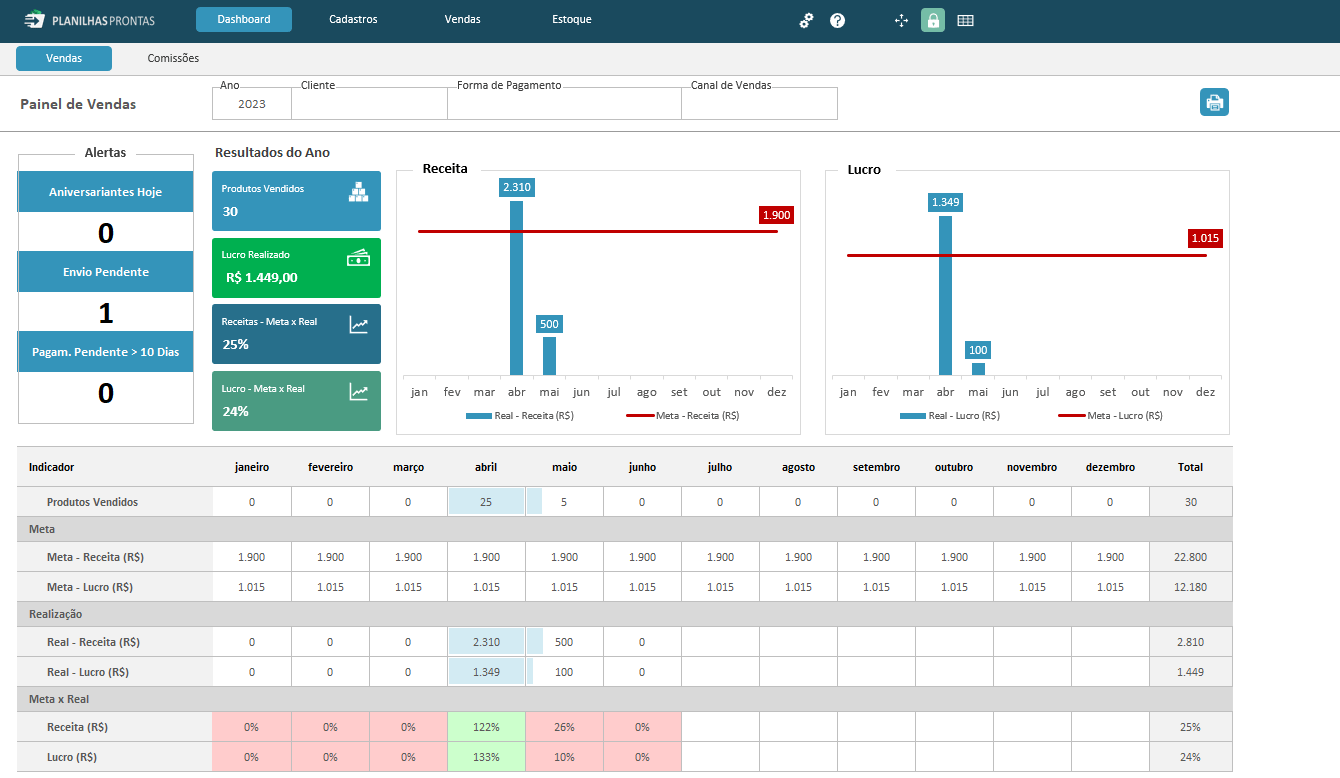Go to the Cadastros menu

tap(353, 19)
